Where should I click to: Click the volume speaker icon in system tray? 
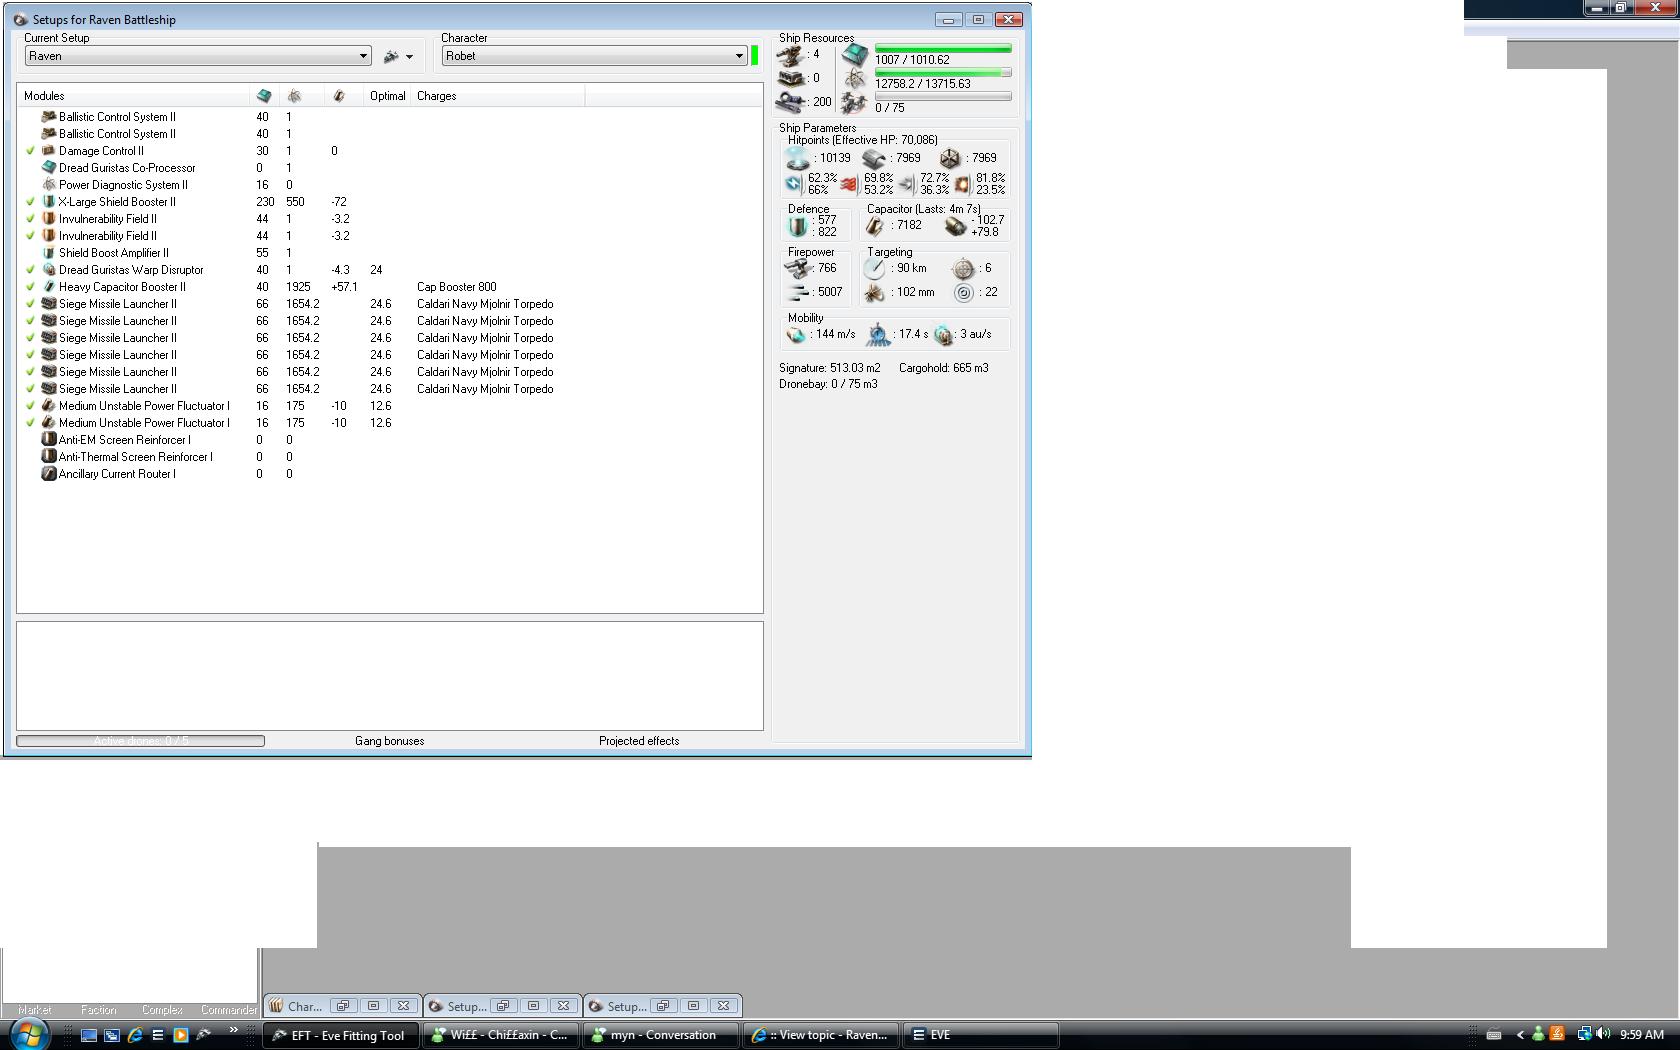click(1603, 1035)
